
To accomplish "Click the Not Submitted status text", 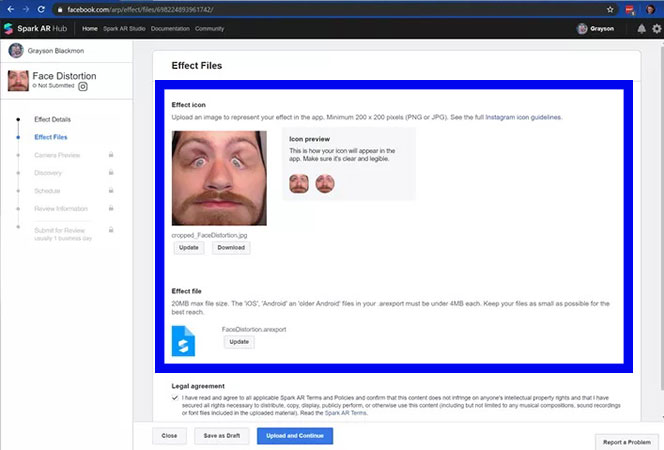I will click(56, 86).
